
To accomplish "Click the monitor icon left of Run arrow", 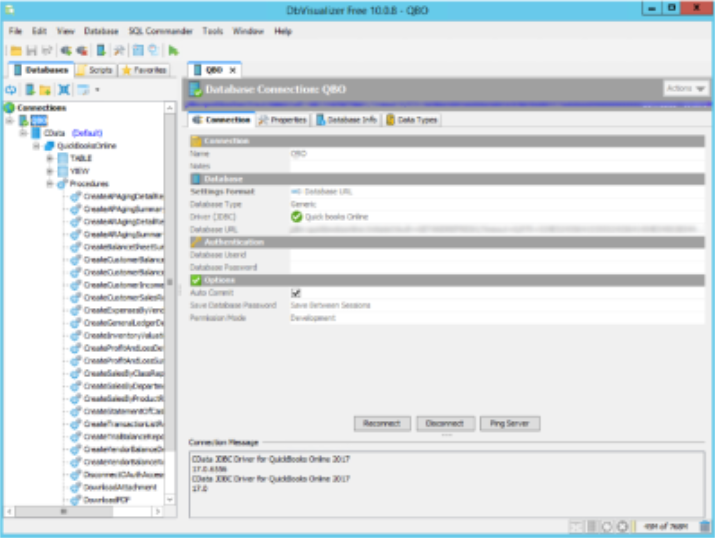I will tap(153, 51).
